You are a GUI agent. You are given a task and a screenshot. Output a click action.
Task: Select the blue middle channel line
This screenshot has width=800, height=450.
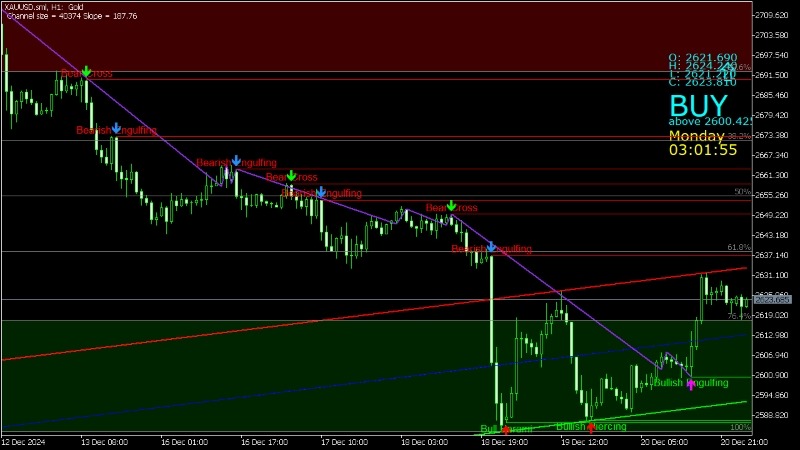click(374, 380)
